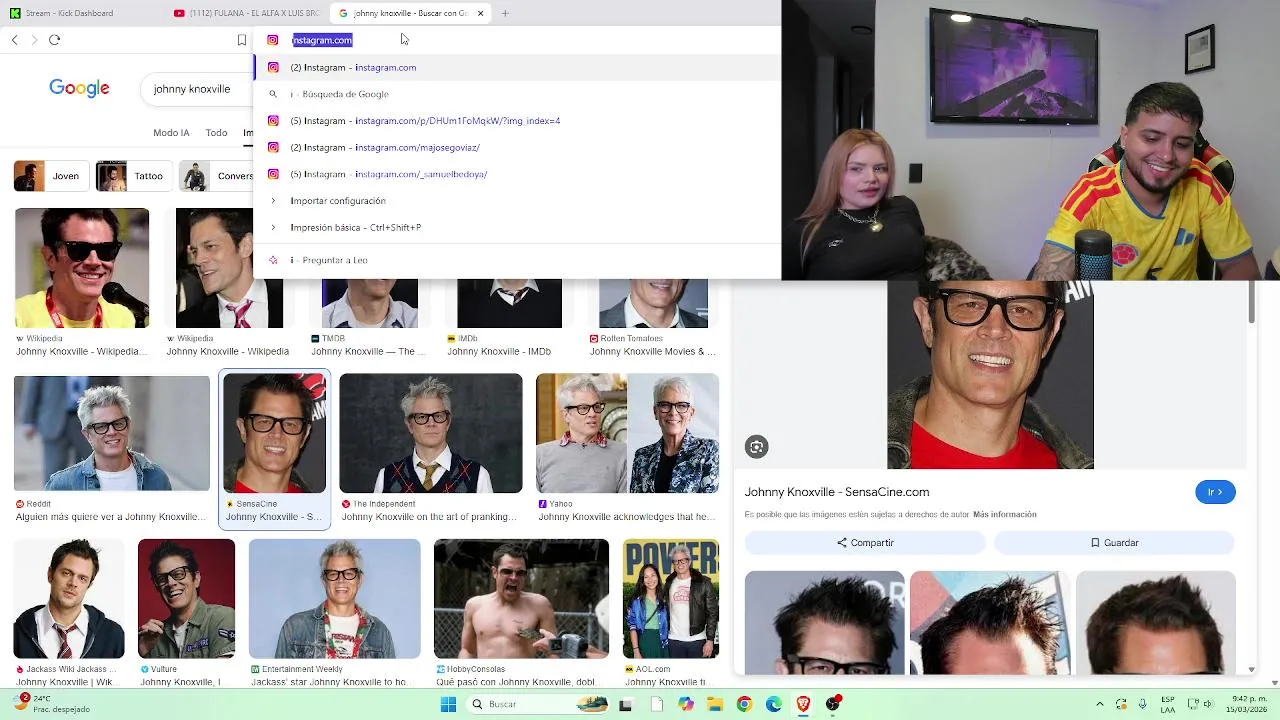Choose the (2) Instagram - instagram.com suggestion
1280x720 pixels.
coord(517,67)
